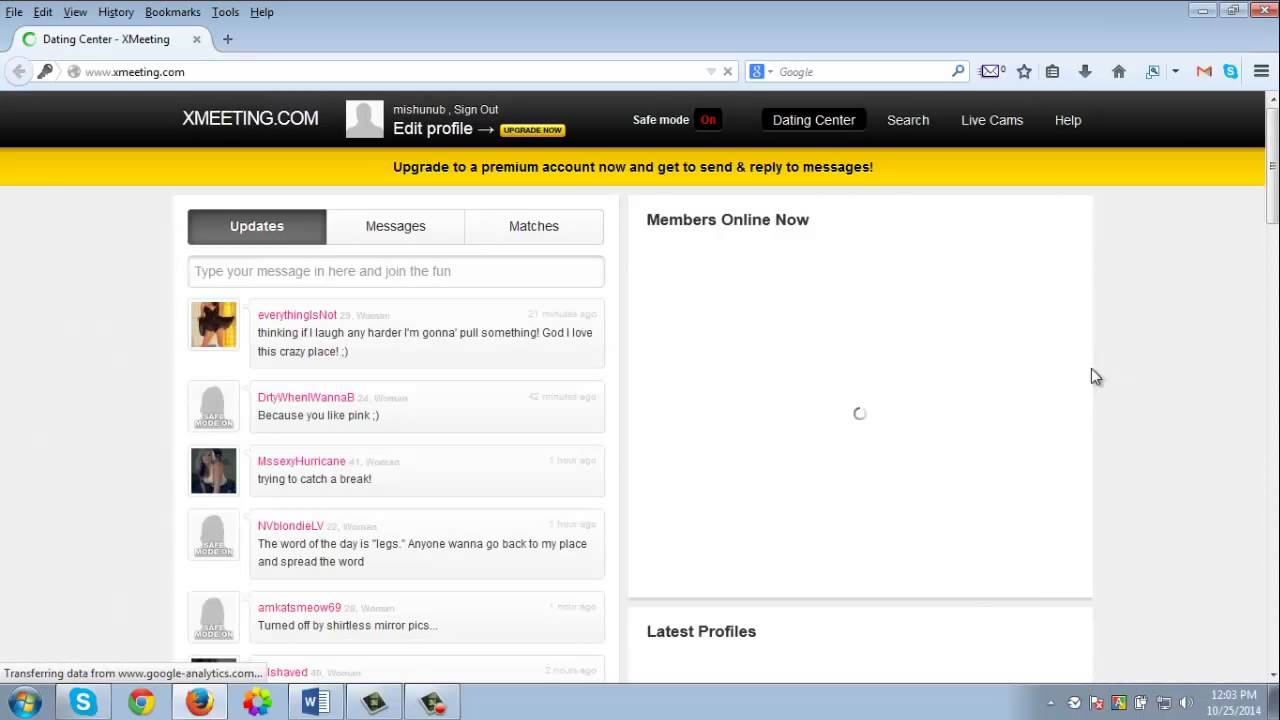Open Live Cams page
Screen dimensions: 1280x720
[992, 120]
